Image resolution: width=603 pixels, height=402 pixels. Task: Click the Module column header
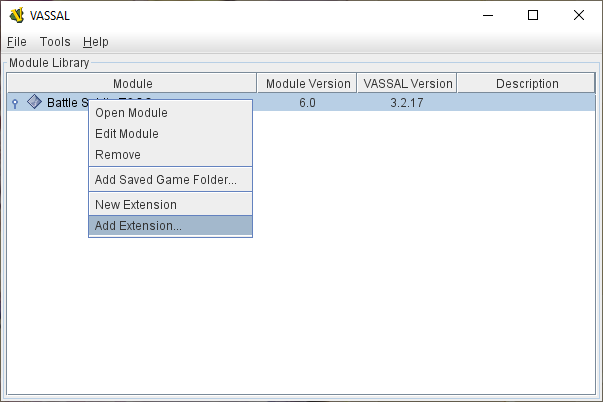point(132,83)
